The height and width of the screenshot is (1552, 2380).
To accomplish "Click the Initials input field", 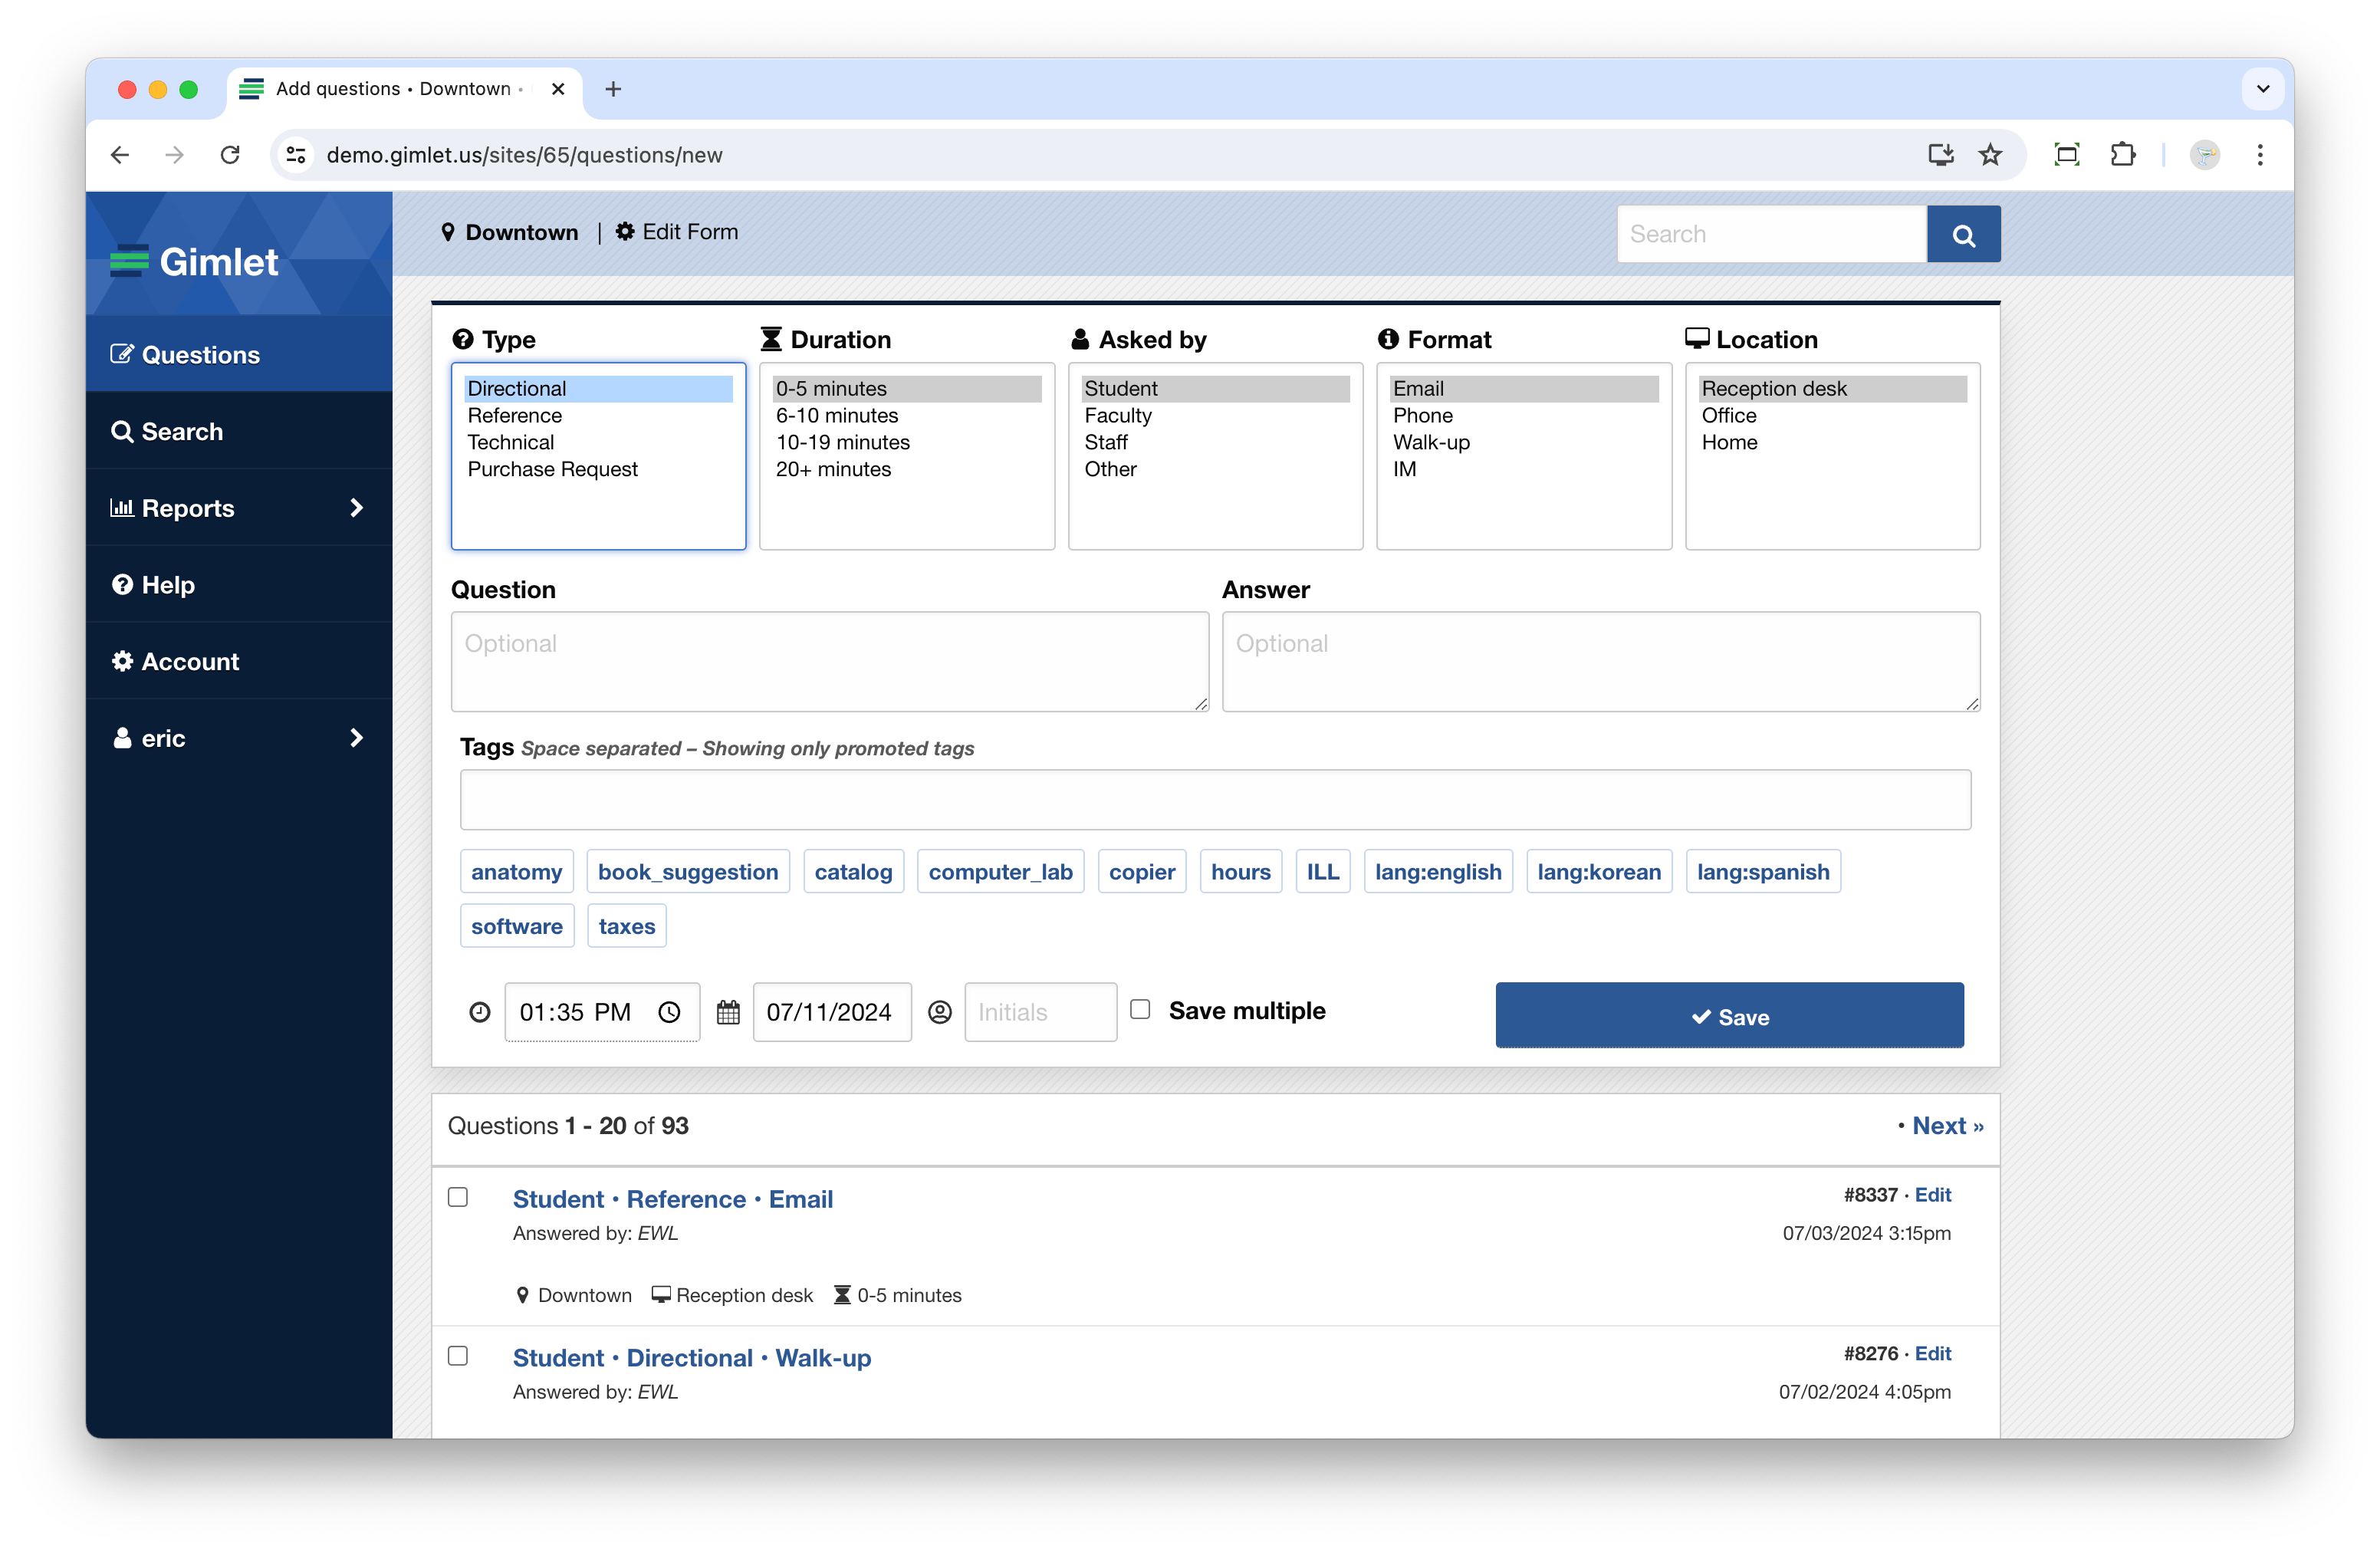I will point(1040,1012).
